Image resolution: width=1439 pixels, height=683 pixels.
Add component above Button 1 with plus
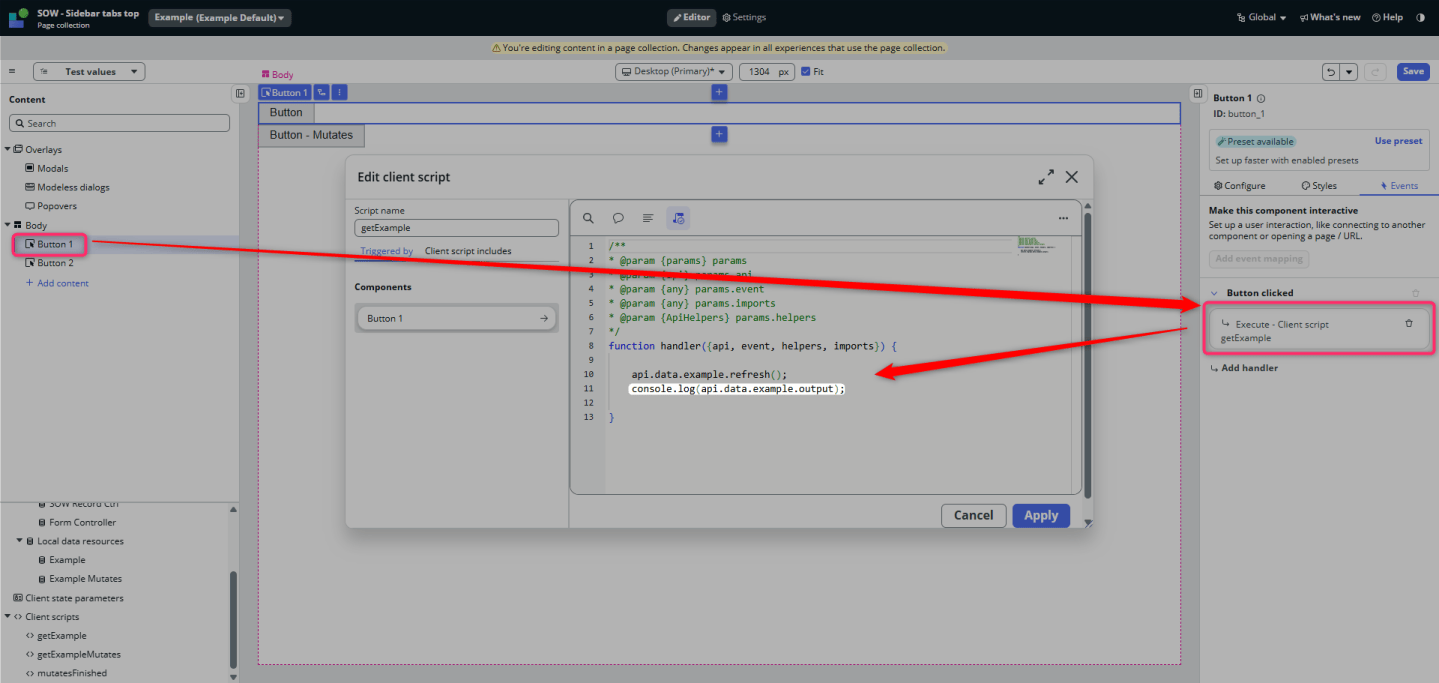(x=719, y=92)
